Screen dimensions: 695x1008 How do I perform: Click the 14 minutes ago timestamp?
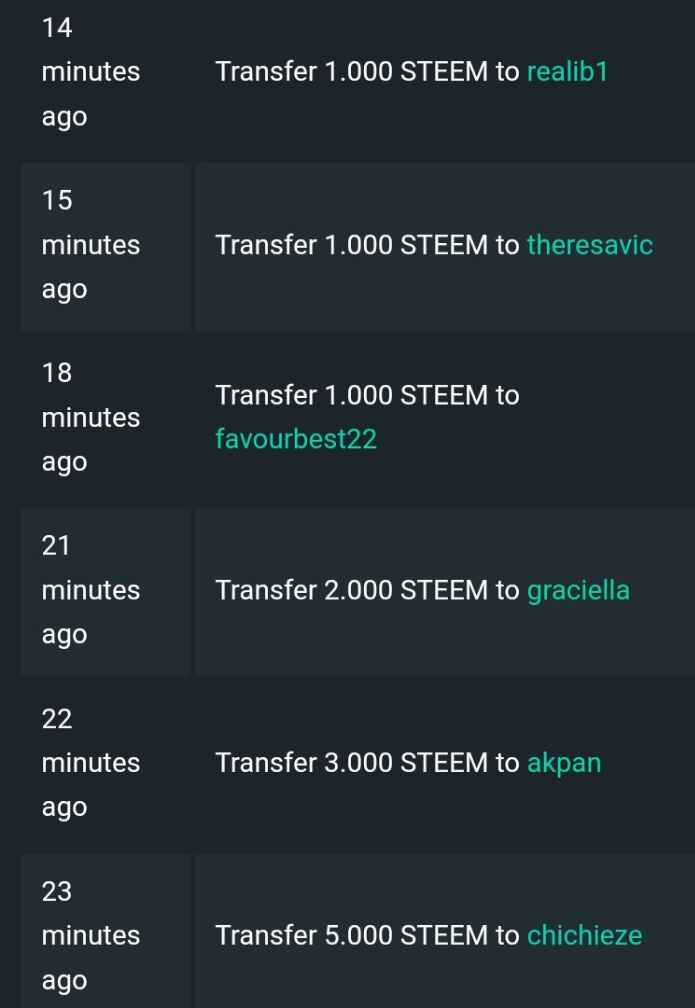[91, 72]
